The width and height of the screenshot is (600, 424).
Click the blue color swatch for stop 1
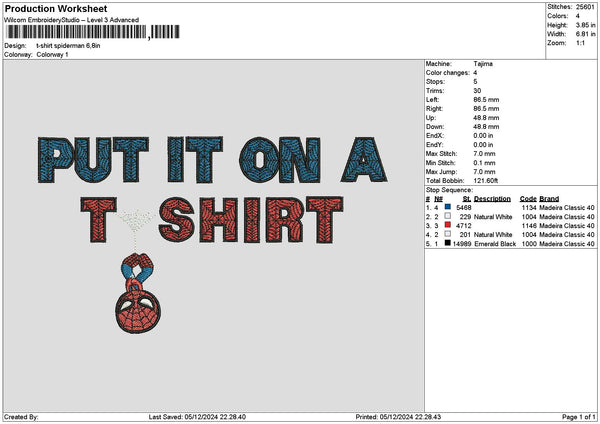447,207
